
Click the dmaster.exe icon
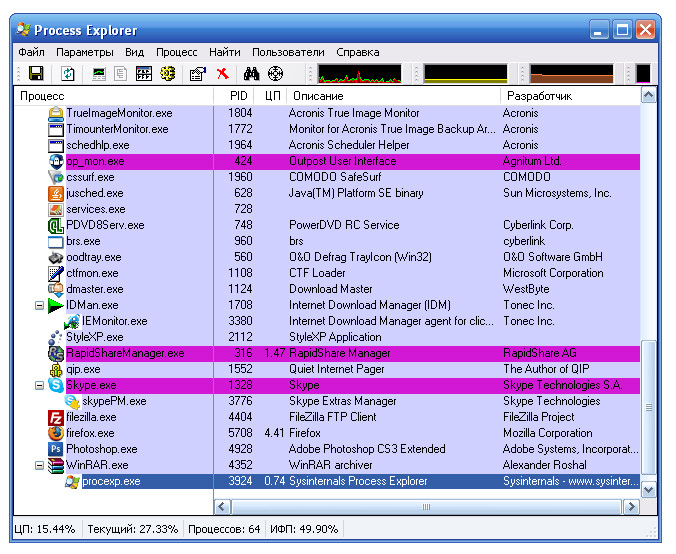click(56, 289)
